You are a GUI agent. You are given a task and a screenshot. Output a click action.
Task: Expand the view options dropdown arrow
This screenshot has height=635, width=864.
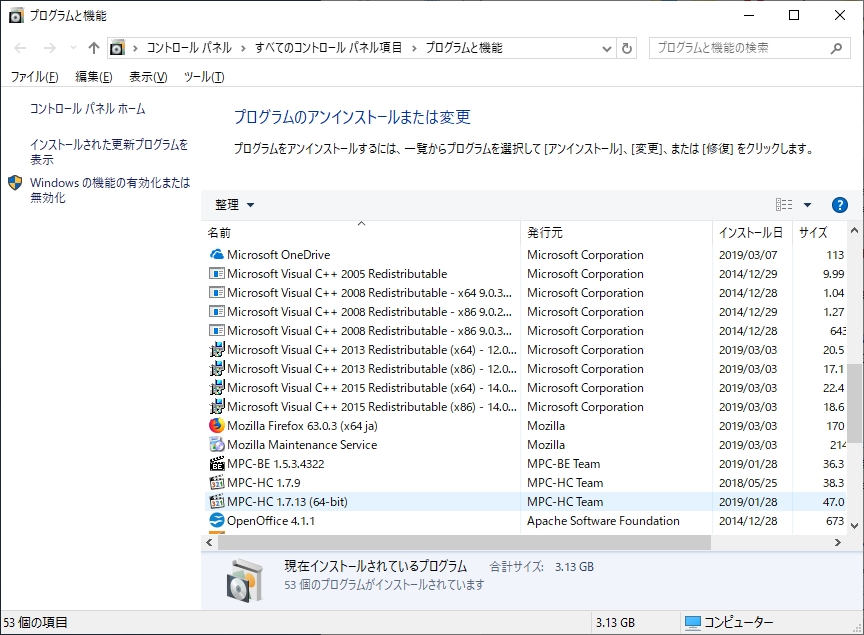807,205
